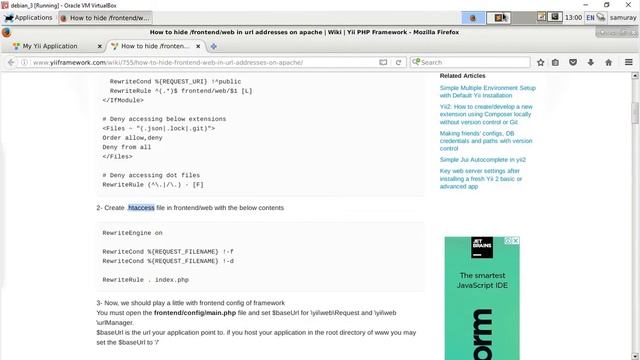Click the page scrollbar down arrow
This screenshot has height=360, width=640.
click(635, 356)
